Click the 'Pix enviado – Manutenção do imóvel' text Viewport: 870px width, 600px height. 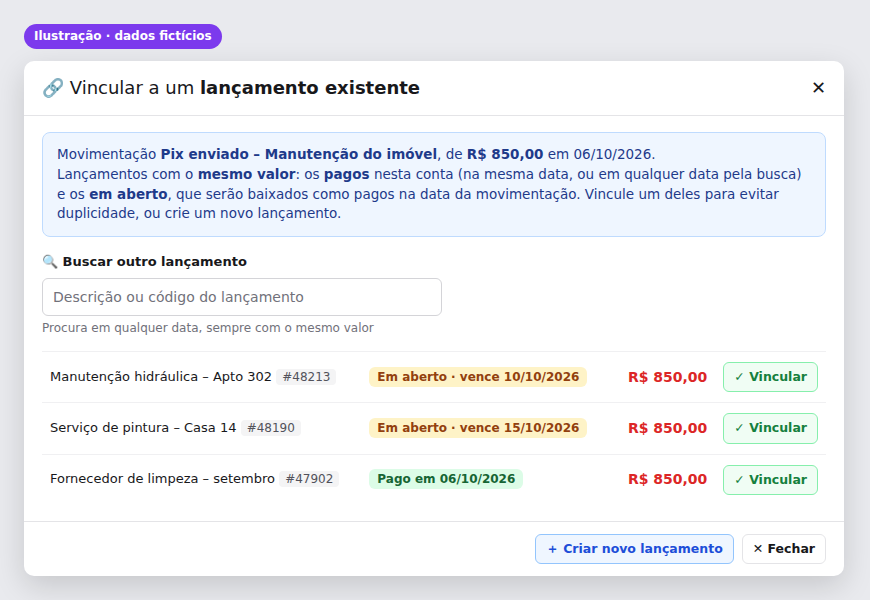click(299, 154)
